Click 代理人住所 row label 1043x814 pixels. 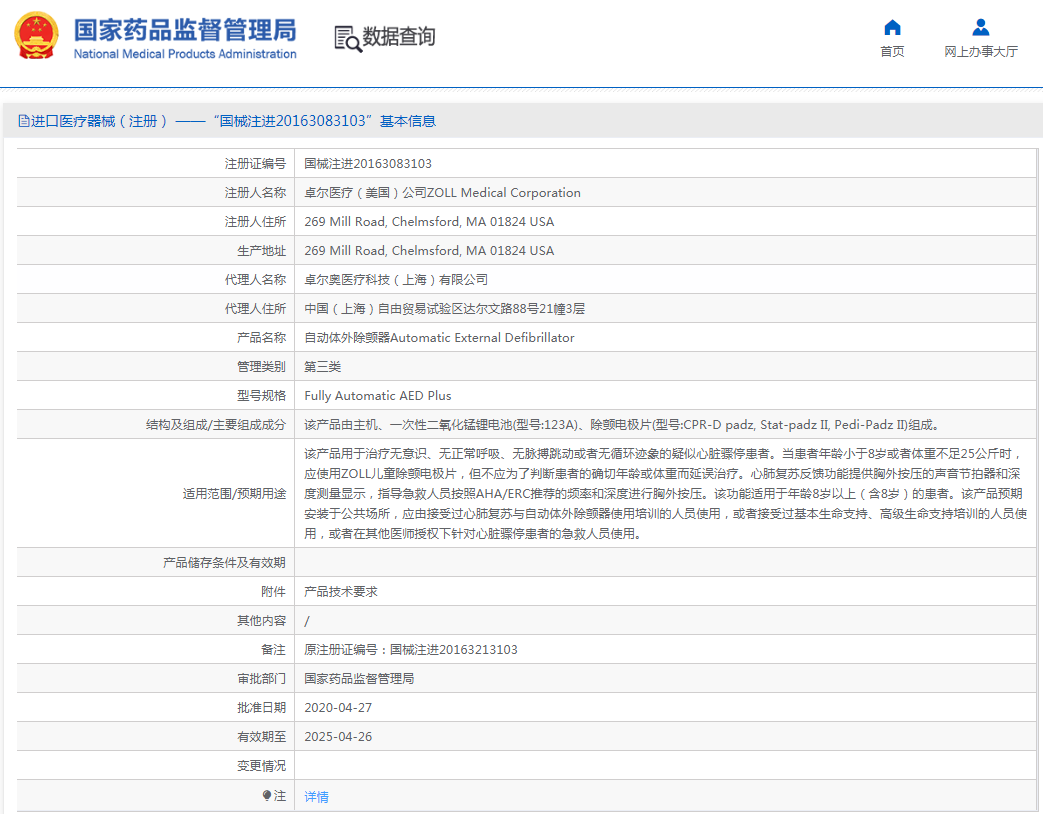(x=255, y=309)
